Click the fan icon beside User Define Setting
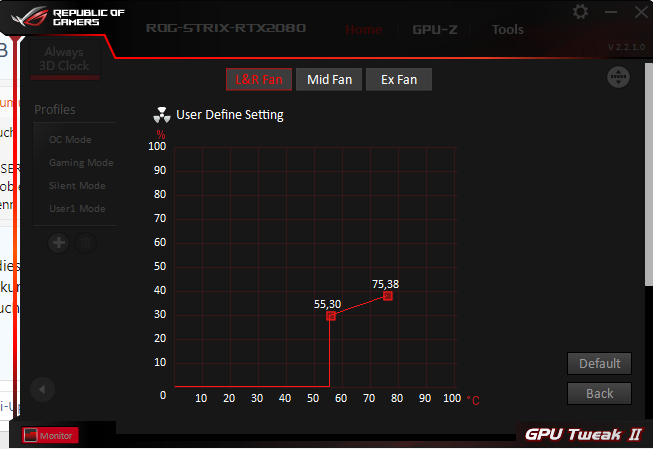The width and height of the screenshot is (653, 449). tap(162, 115)
